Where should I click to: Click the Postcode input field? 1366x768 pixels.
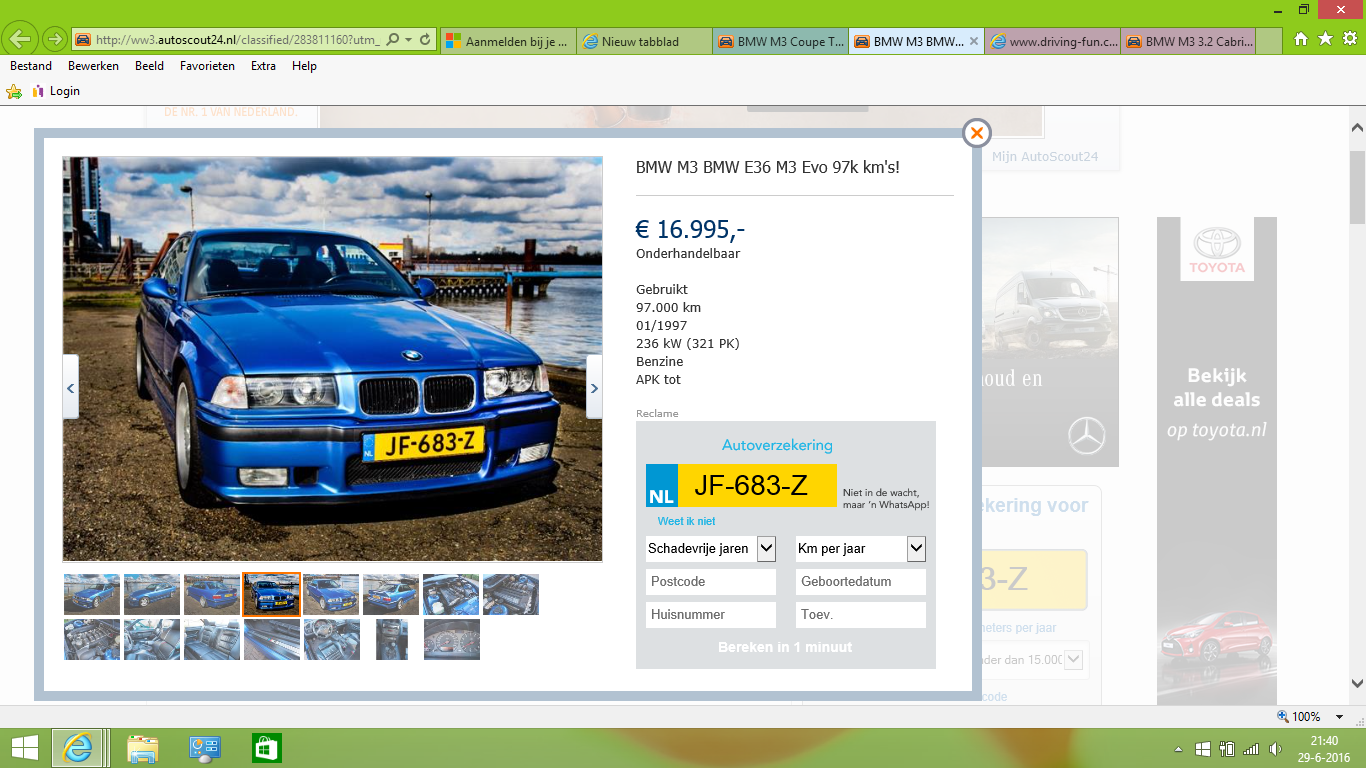711,581
